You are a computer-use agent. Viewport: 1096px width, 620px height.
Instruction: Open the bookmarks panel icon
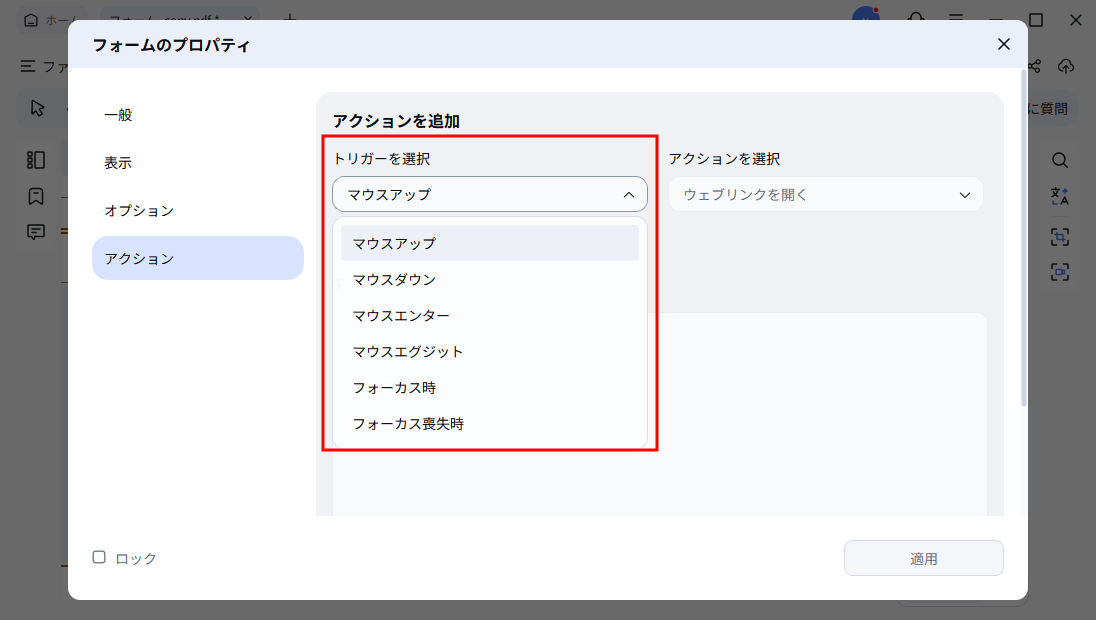[35, 196]
